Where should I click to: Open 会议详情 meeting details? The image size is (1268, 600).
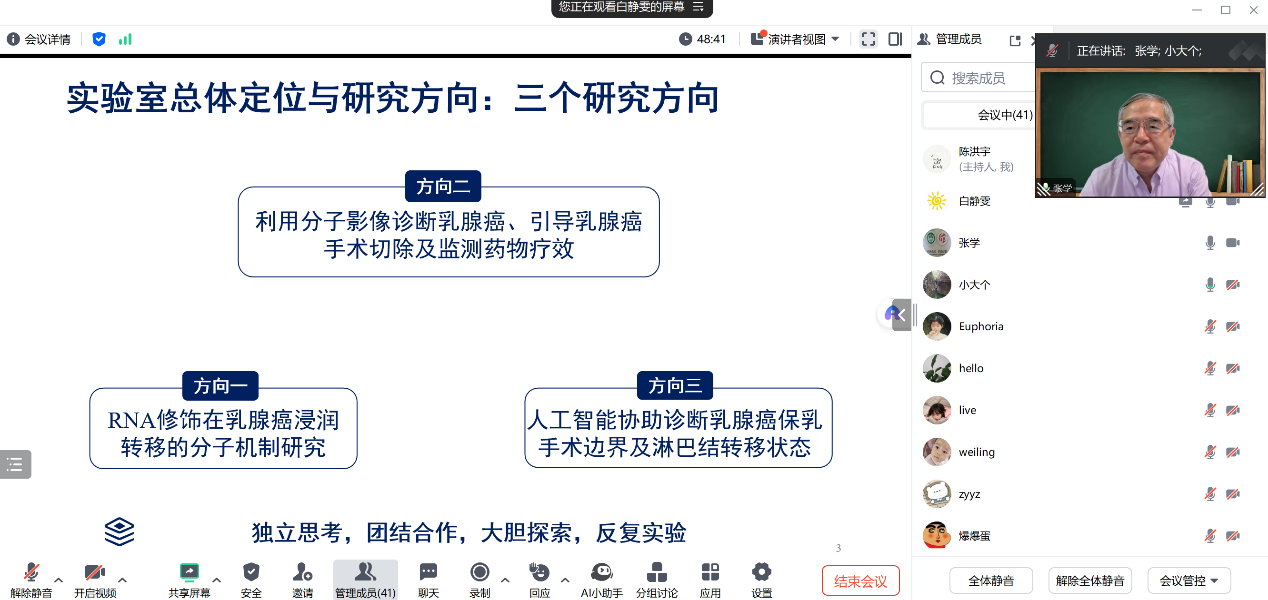coord(39,39)
